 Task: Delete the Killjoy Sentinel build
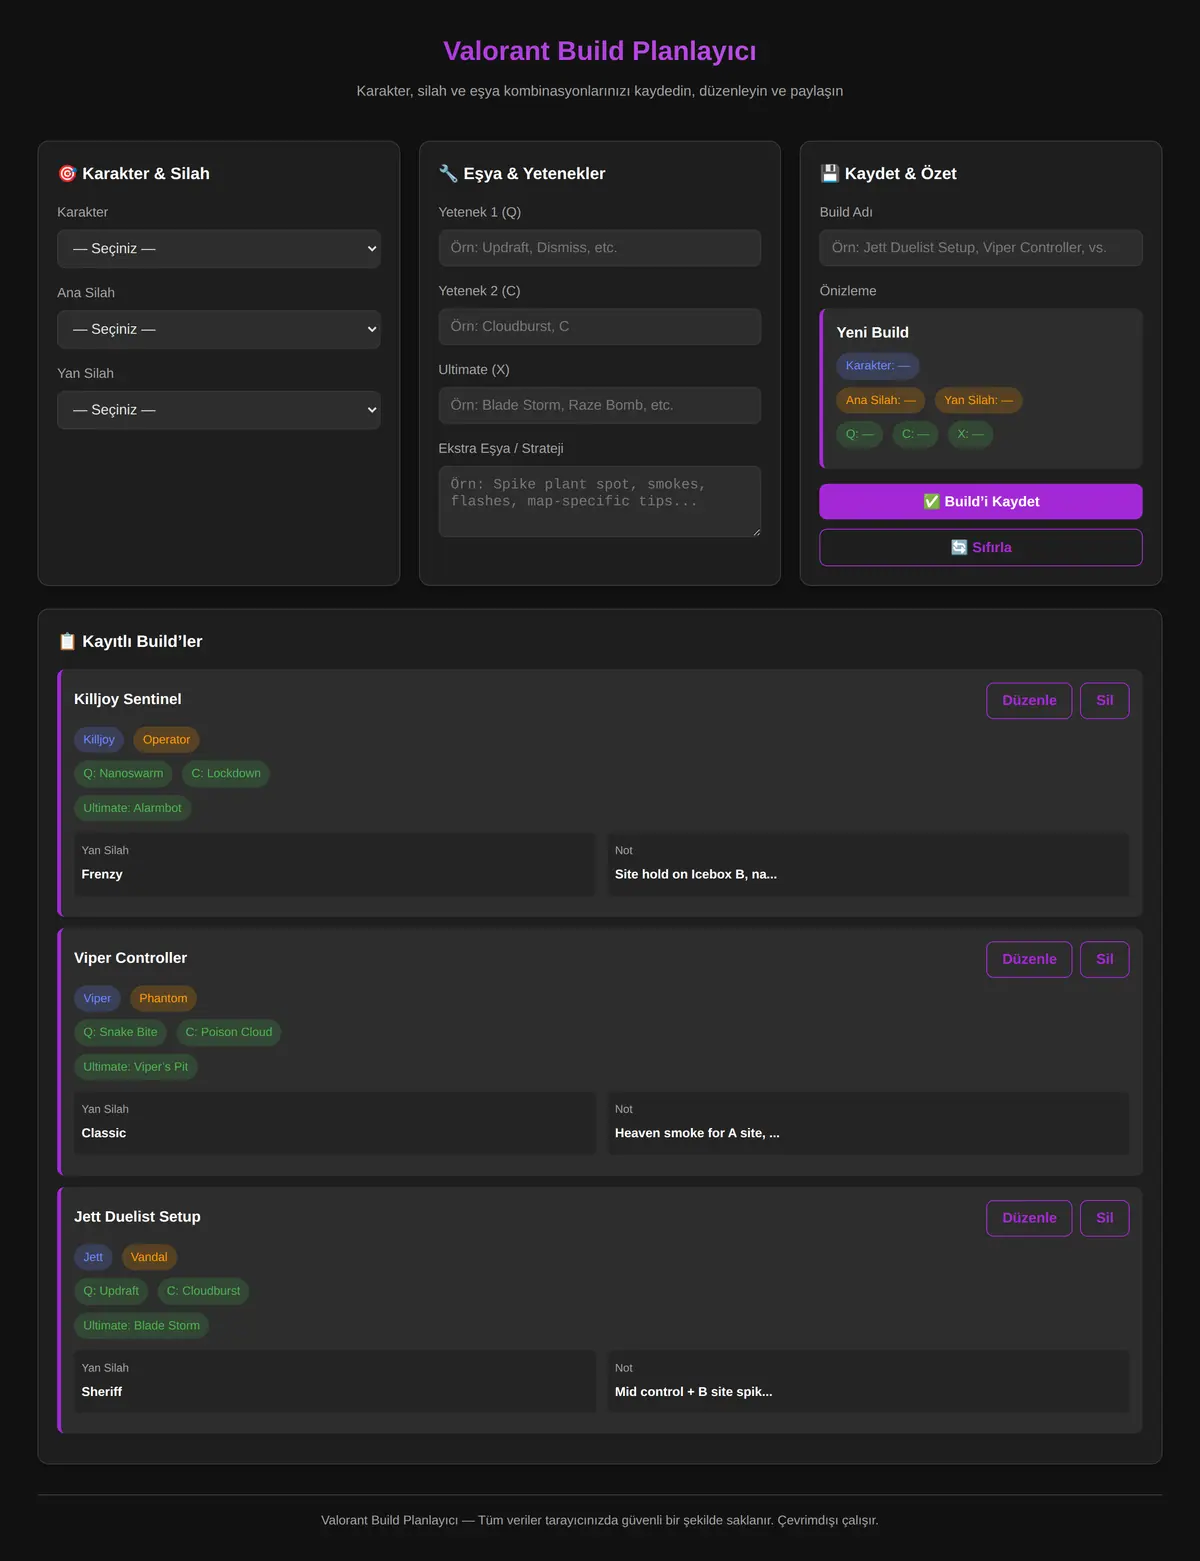[1105, 700]
